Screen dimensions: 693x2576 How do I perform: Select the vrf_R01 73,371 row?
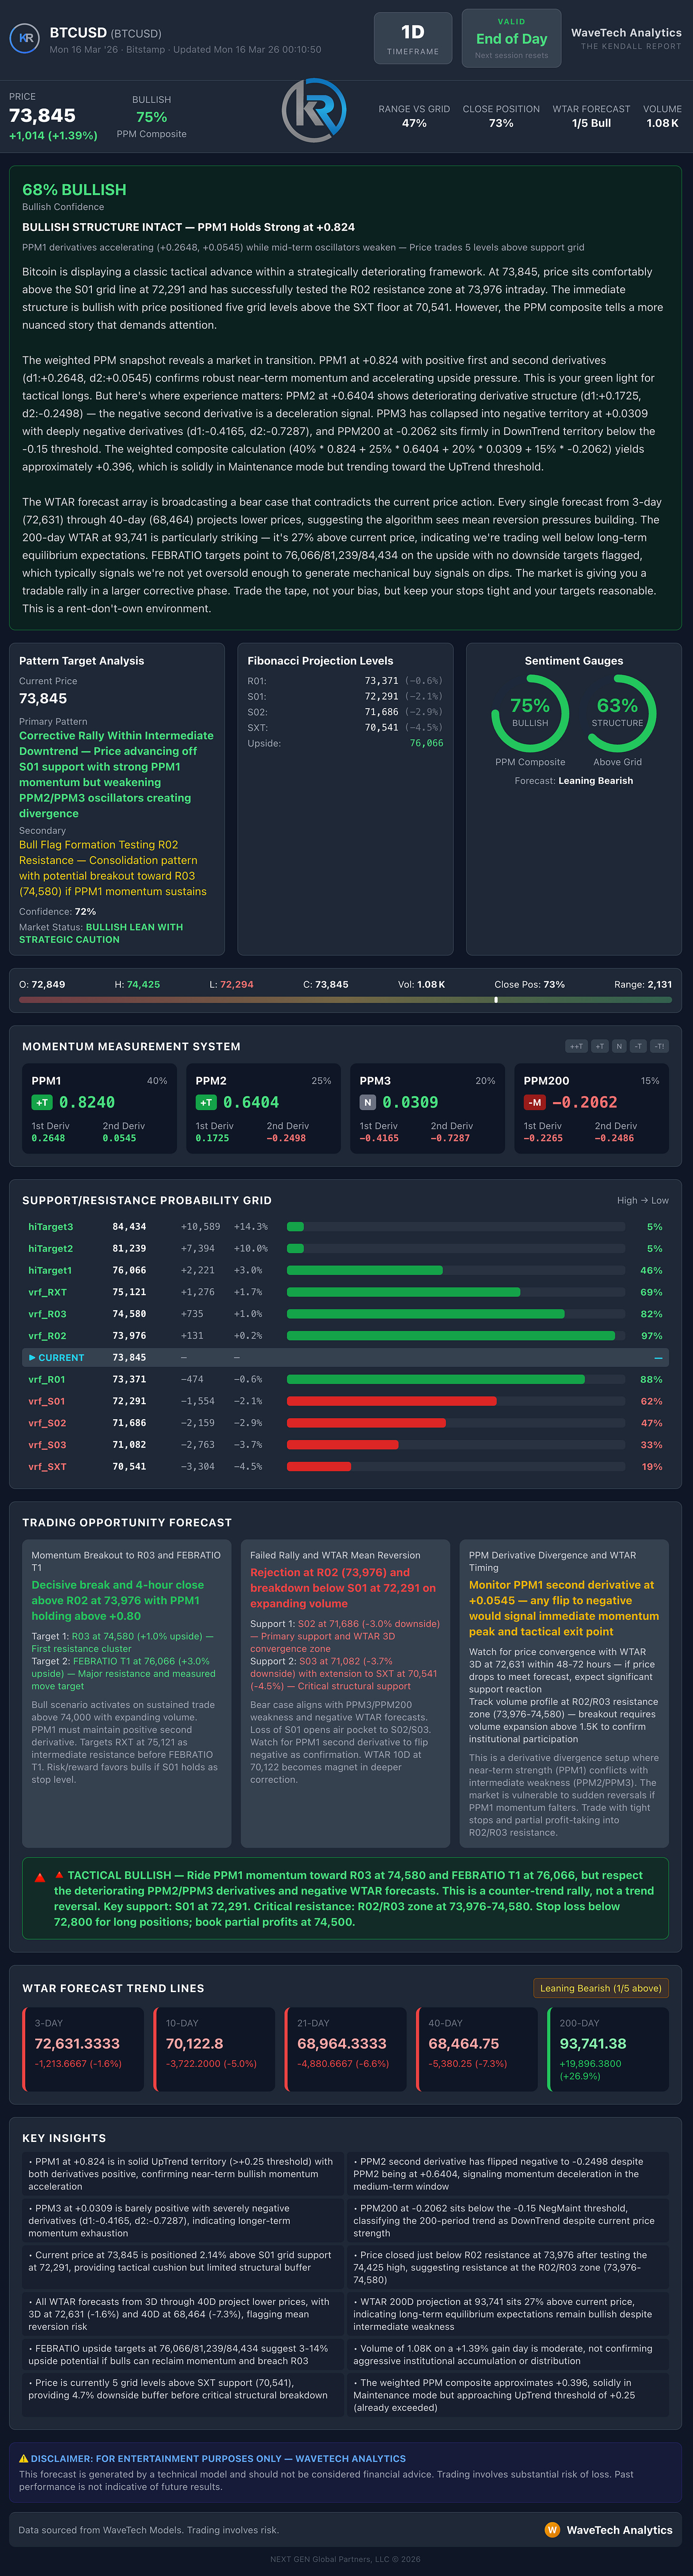(x=345, y=1380)
